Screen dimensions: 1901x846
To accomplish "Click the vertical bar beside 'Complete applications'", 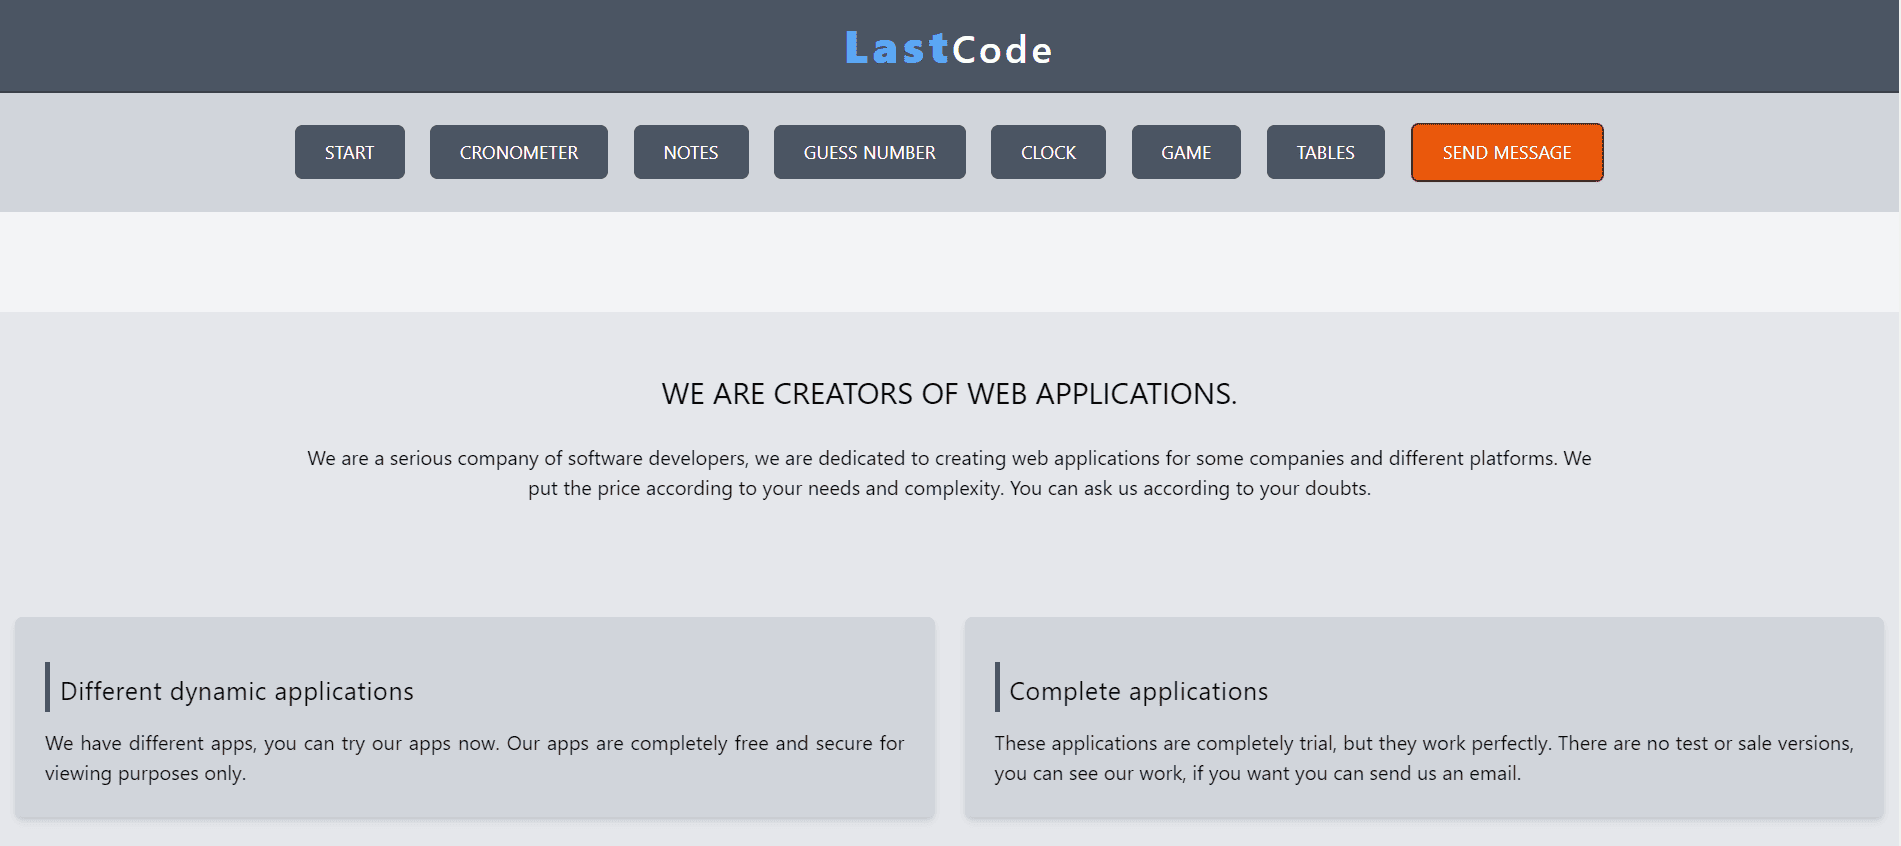I will (x=997, y=687).
